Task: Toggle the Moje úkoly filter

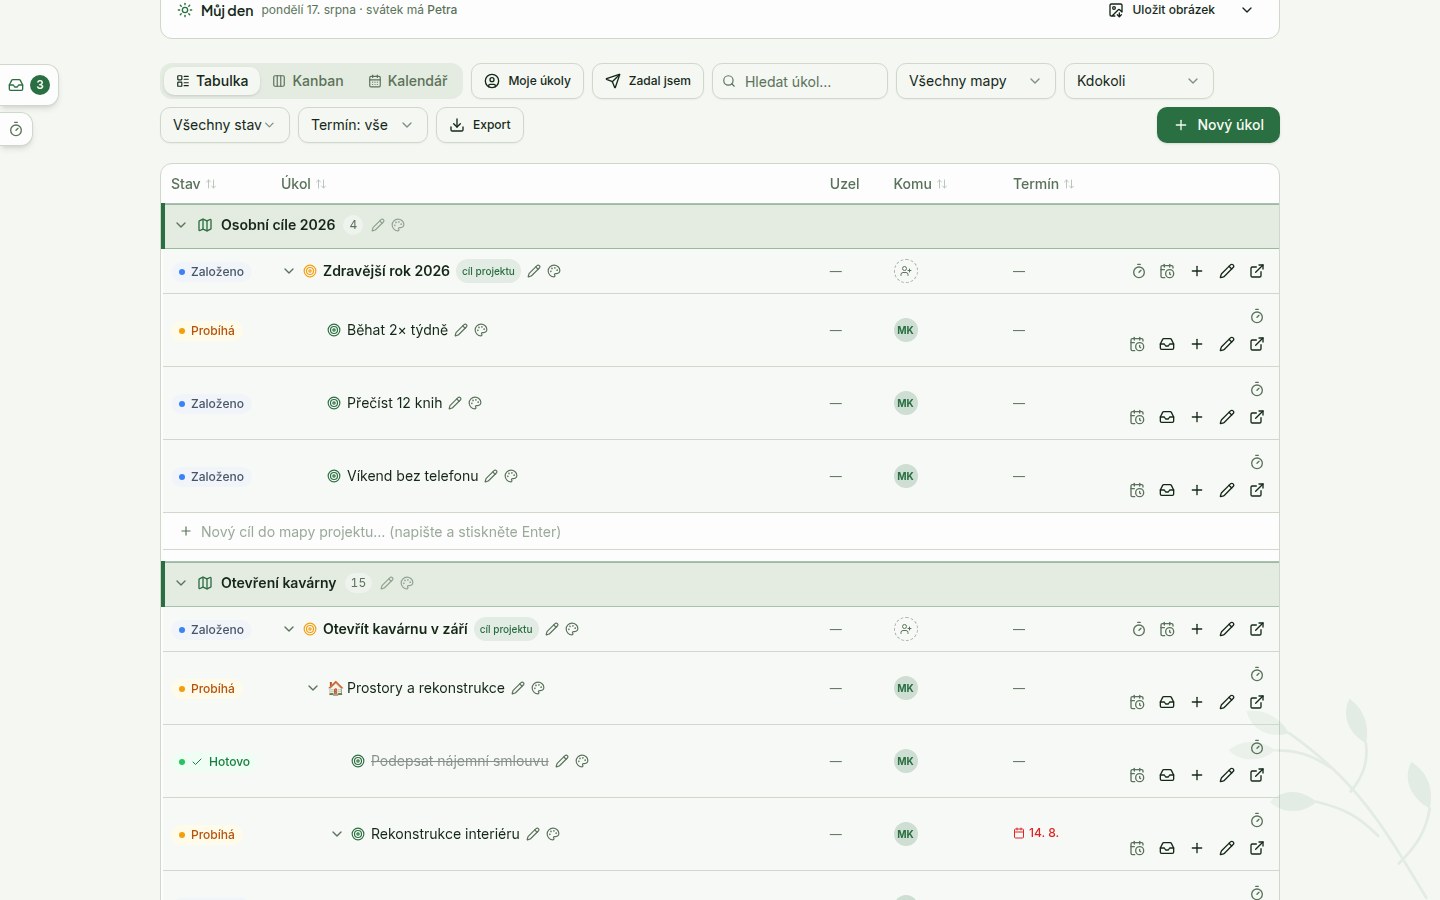Action: pos(528,81)
